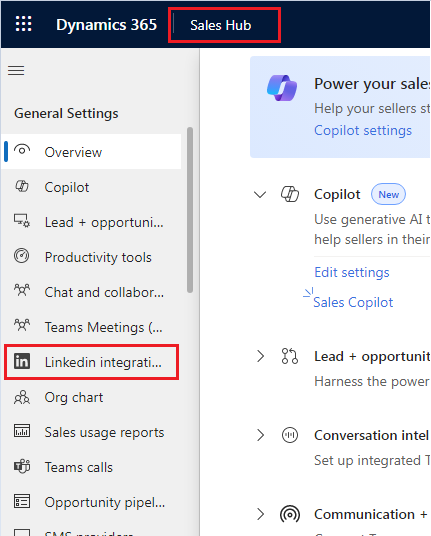Screen dimensions: 431x536
Task: Click the New badge beside Copilot
Action: (x=388, y=195)
